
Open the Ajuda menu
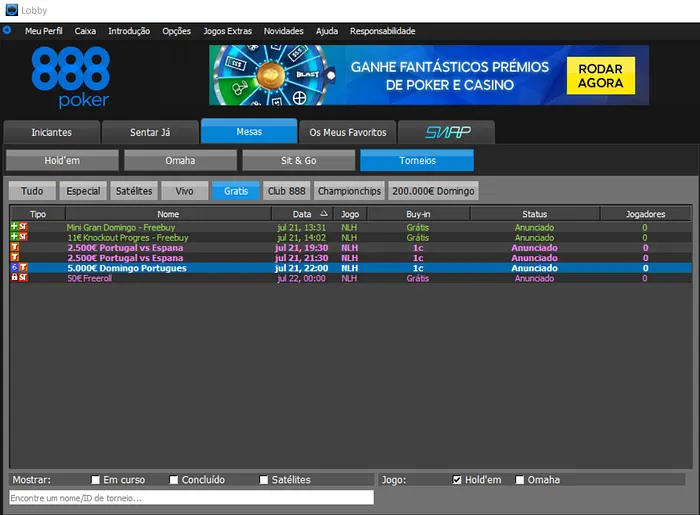(x=327, y=31)
